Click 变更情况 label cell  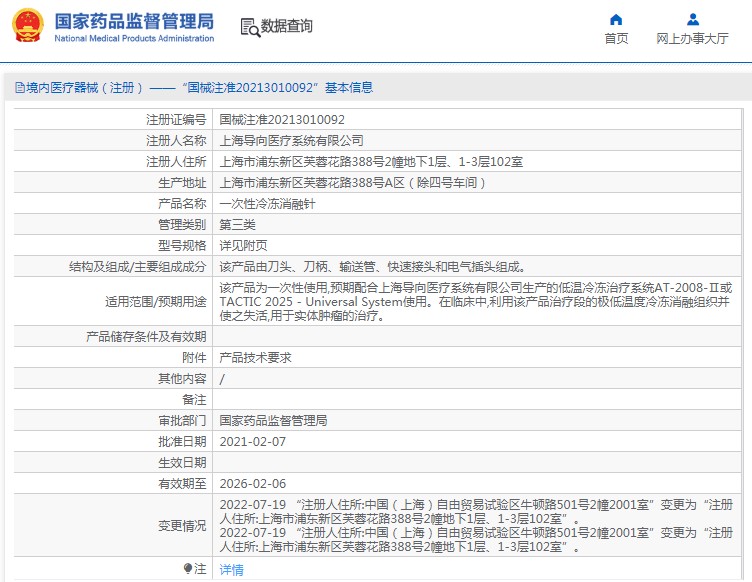182,526
